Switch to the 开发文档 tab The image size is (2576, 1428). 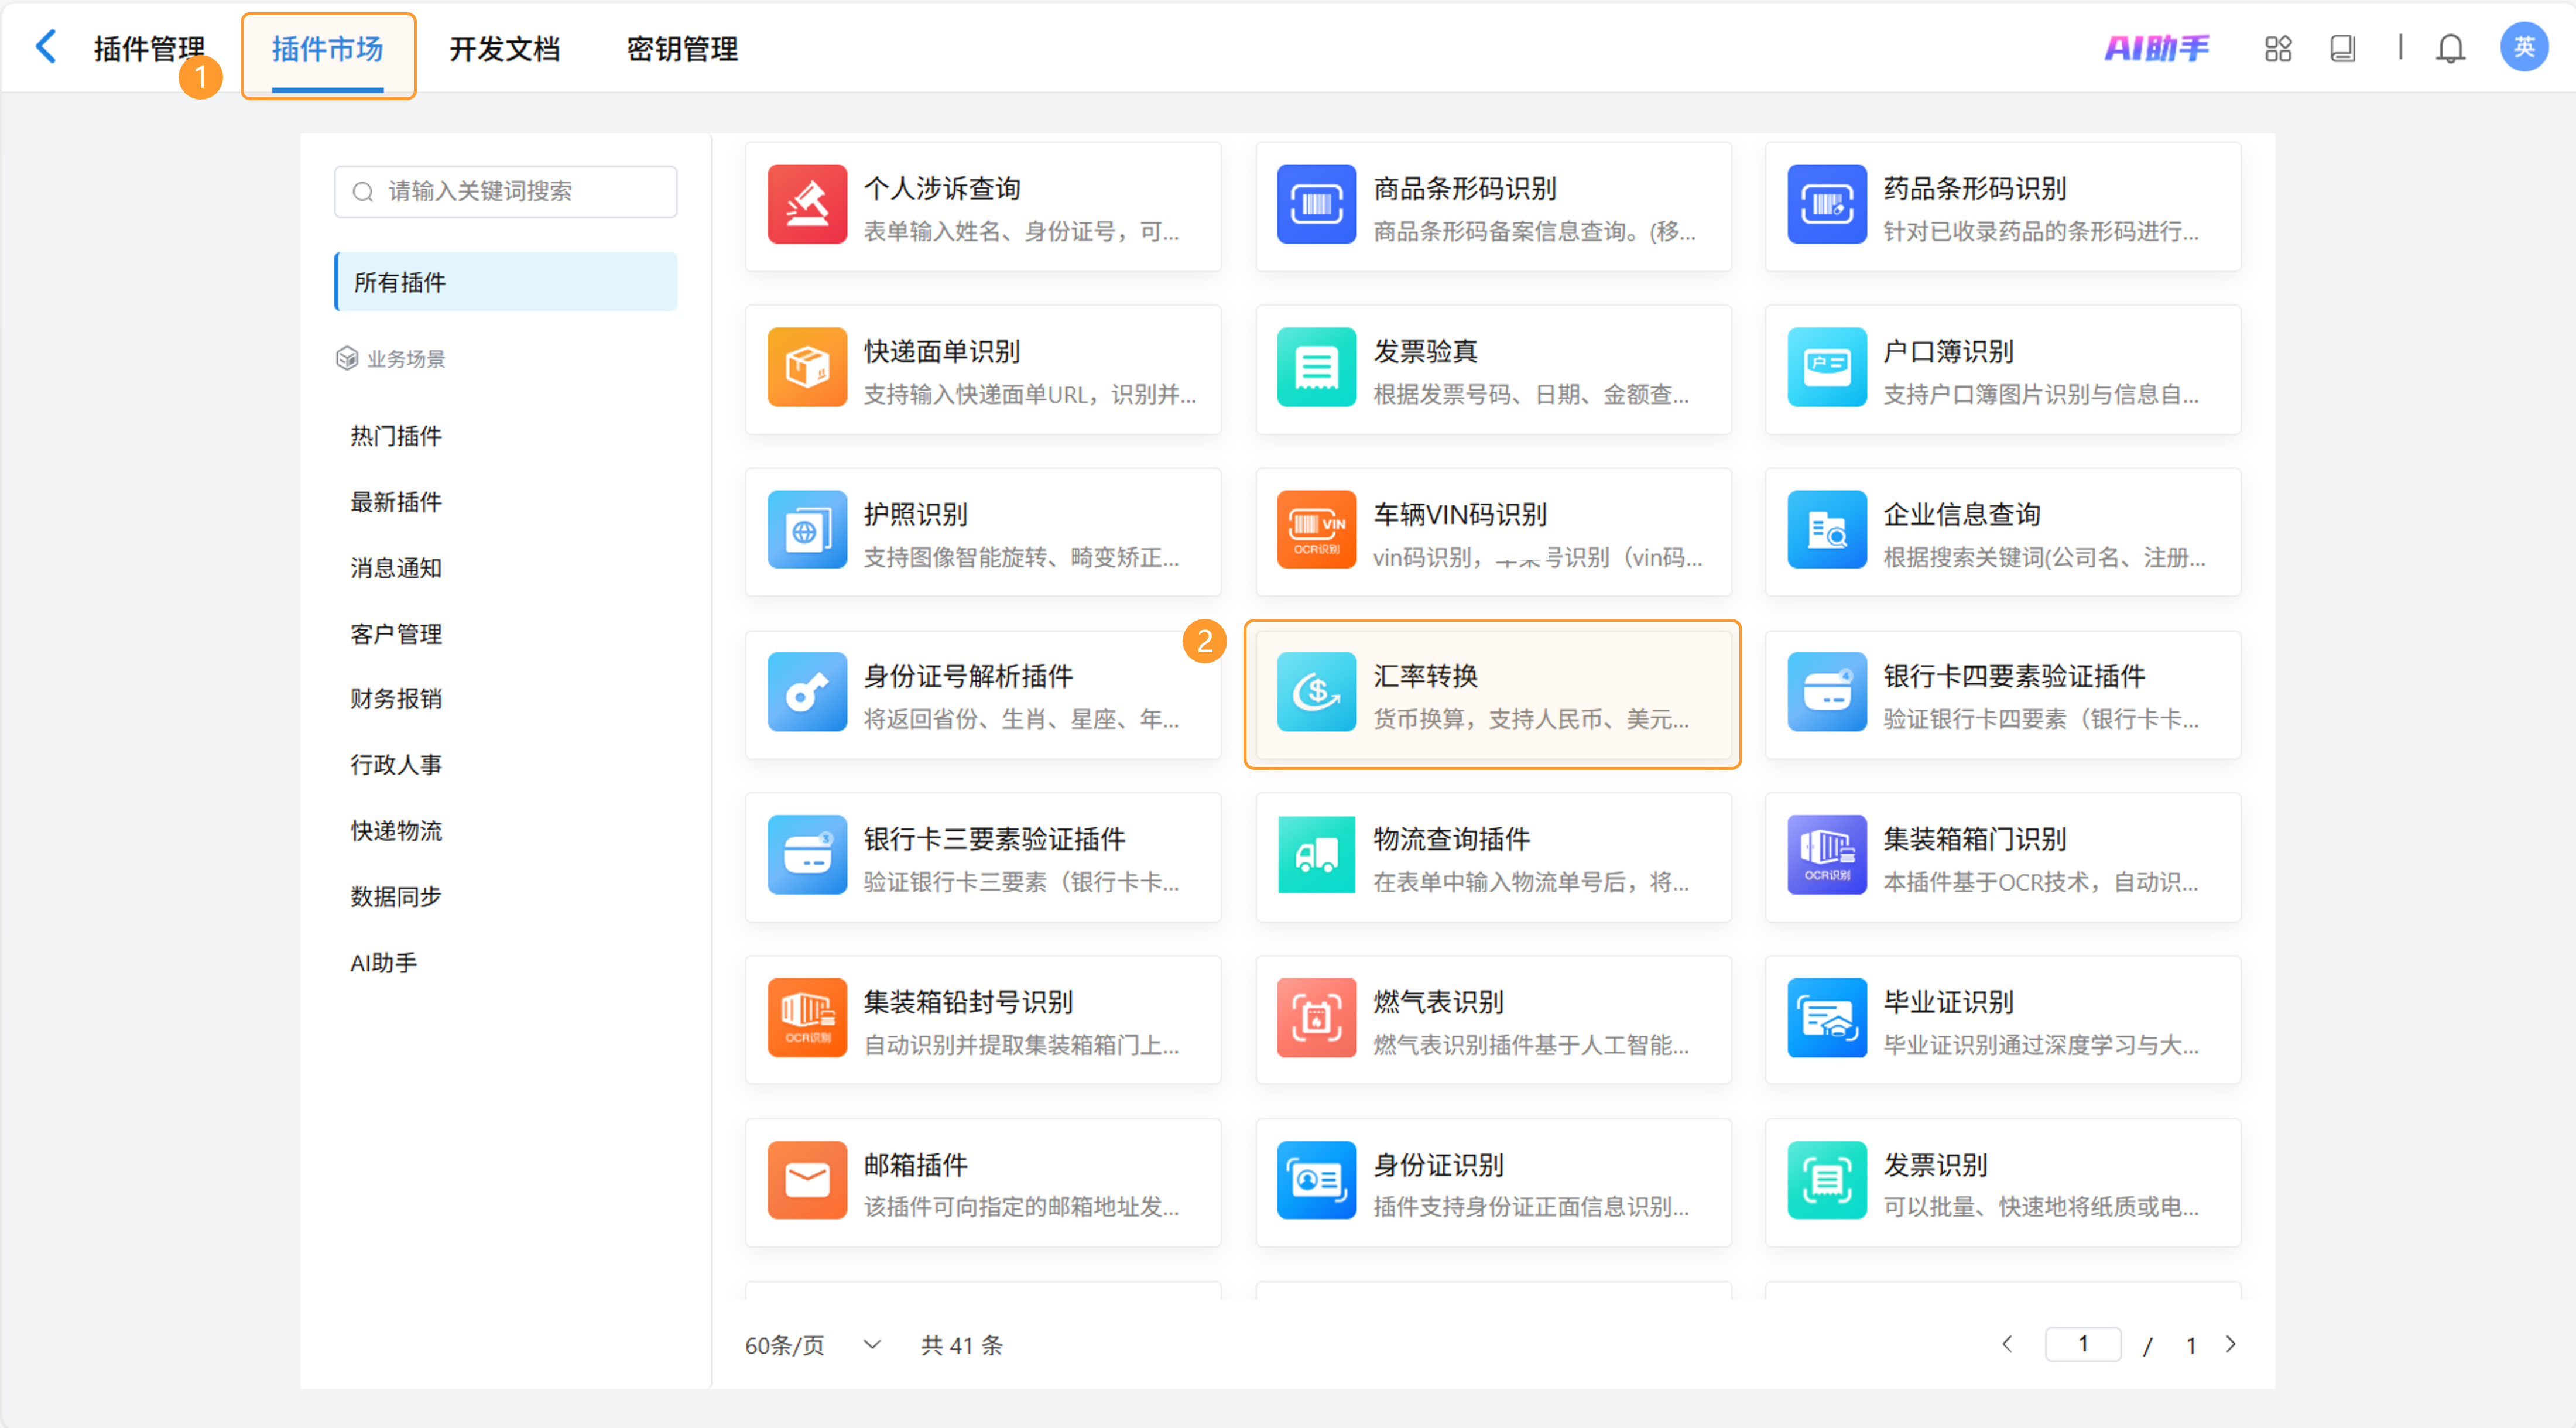point(504,49)
